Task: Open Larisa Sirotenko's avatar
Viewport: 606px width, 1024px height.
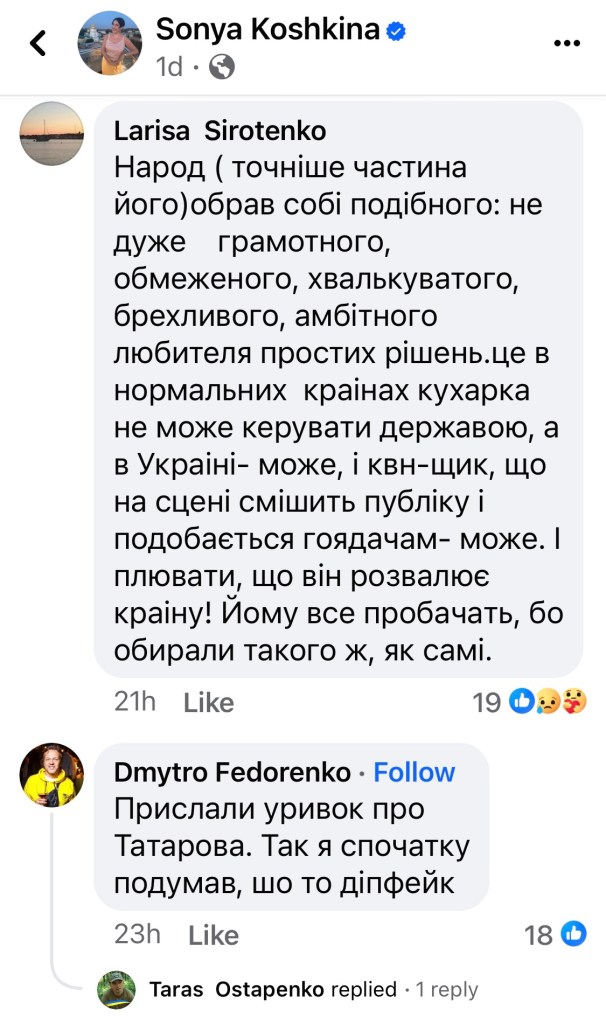Action: (x=52, y=134)
